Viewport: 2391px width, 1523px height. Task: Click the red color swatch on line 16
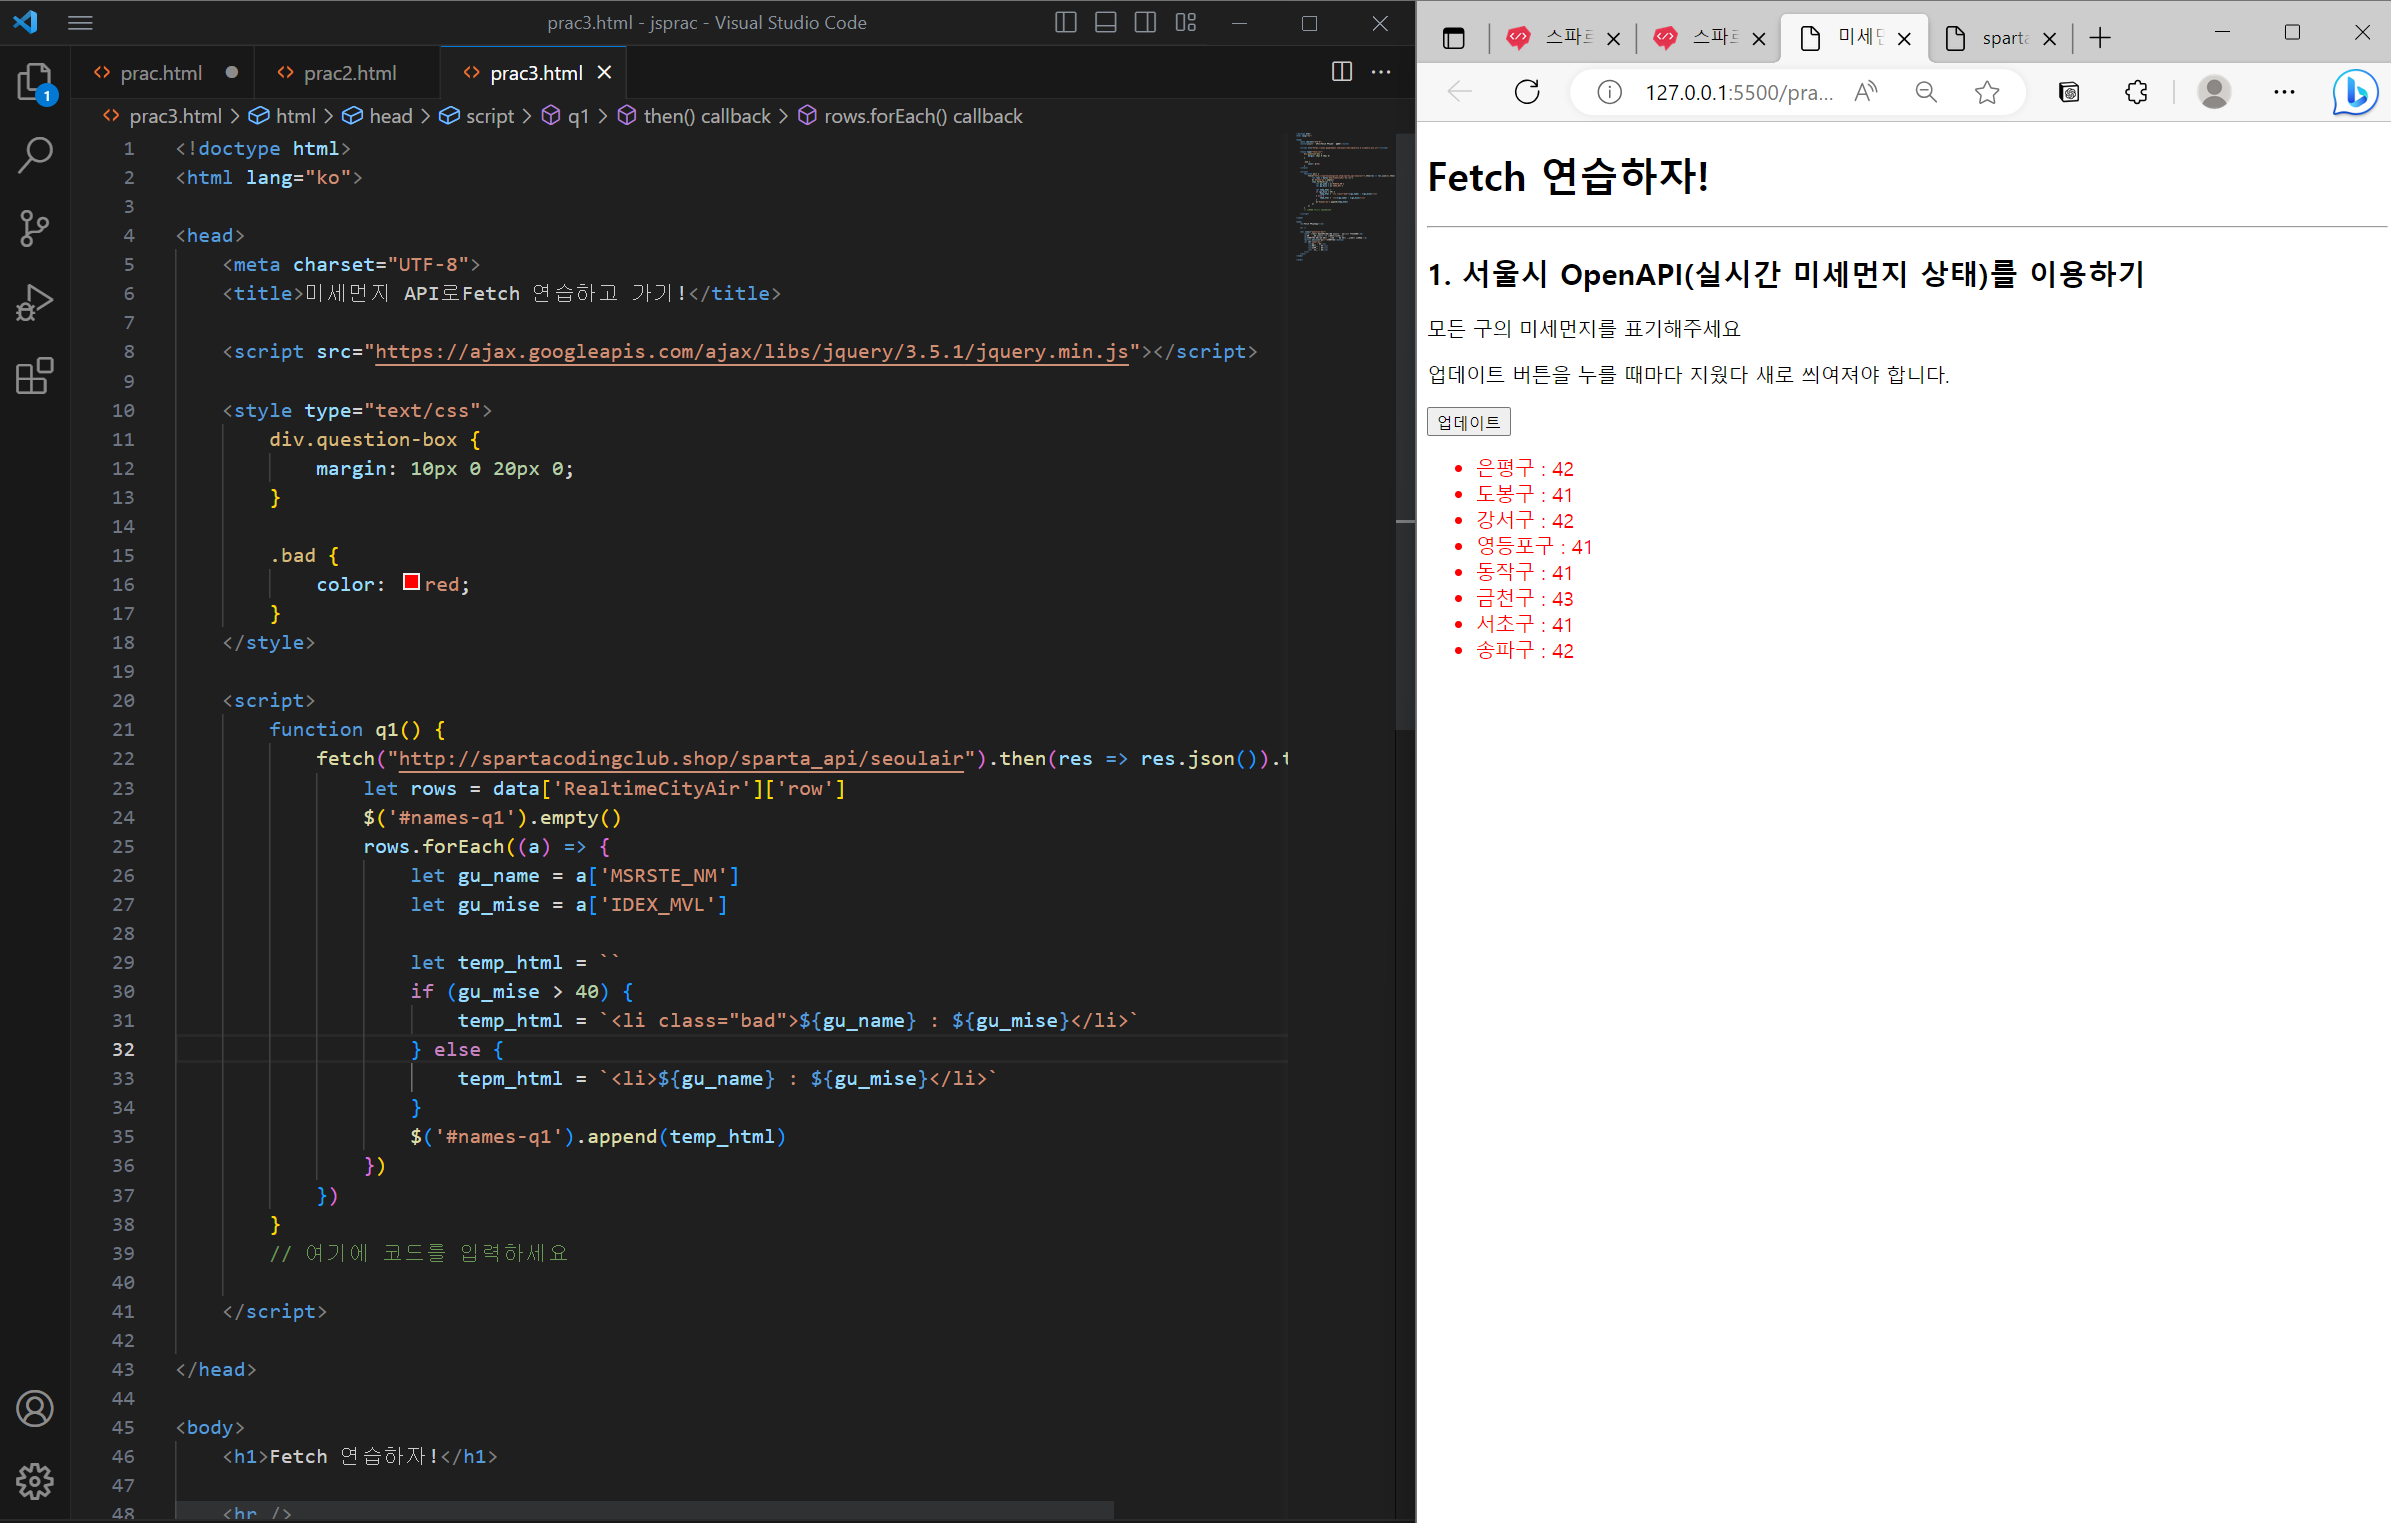click(411, 582)
